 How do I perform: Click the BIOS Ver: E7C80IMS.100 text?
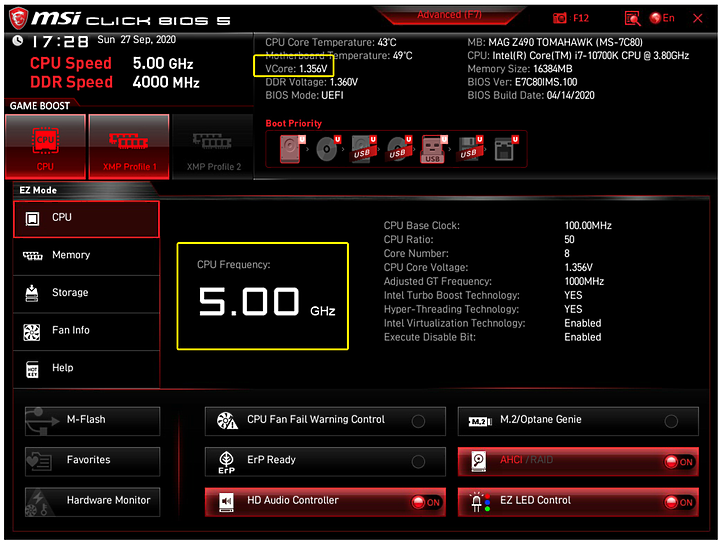click(522, 82)
